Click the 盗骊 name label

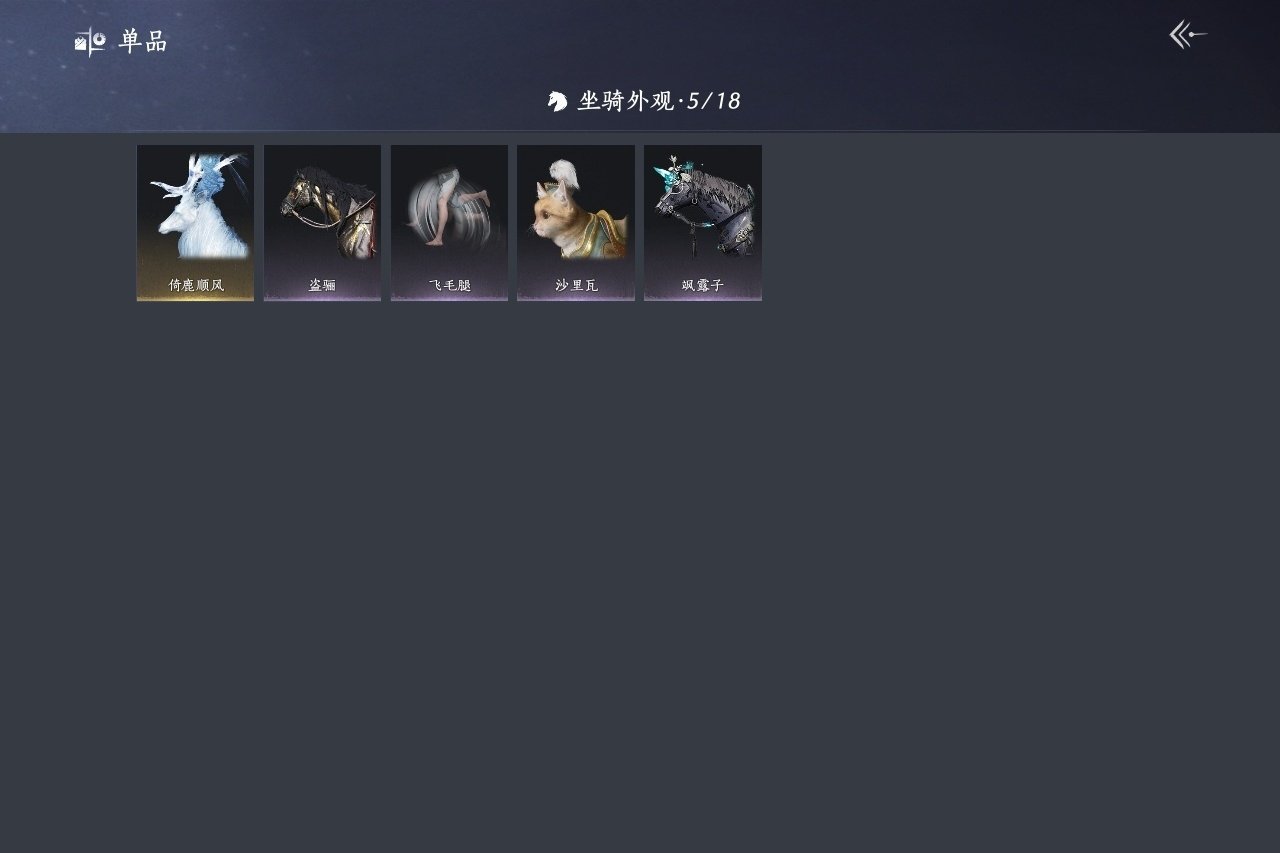(x=322, y=285)
